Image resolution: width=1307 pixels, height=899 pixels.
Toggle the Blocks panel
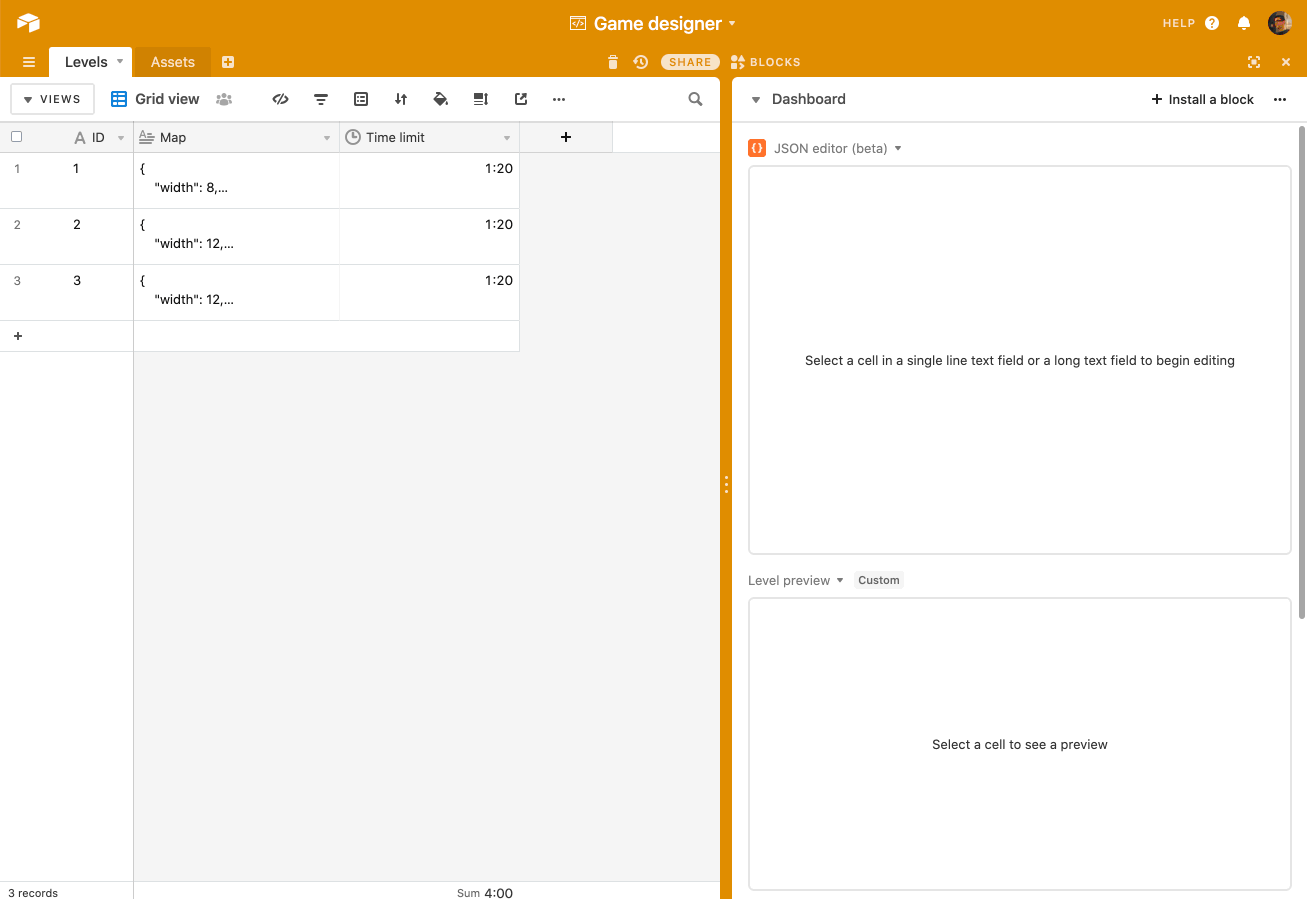[x=766, y=62]
